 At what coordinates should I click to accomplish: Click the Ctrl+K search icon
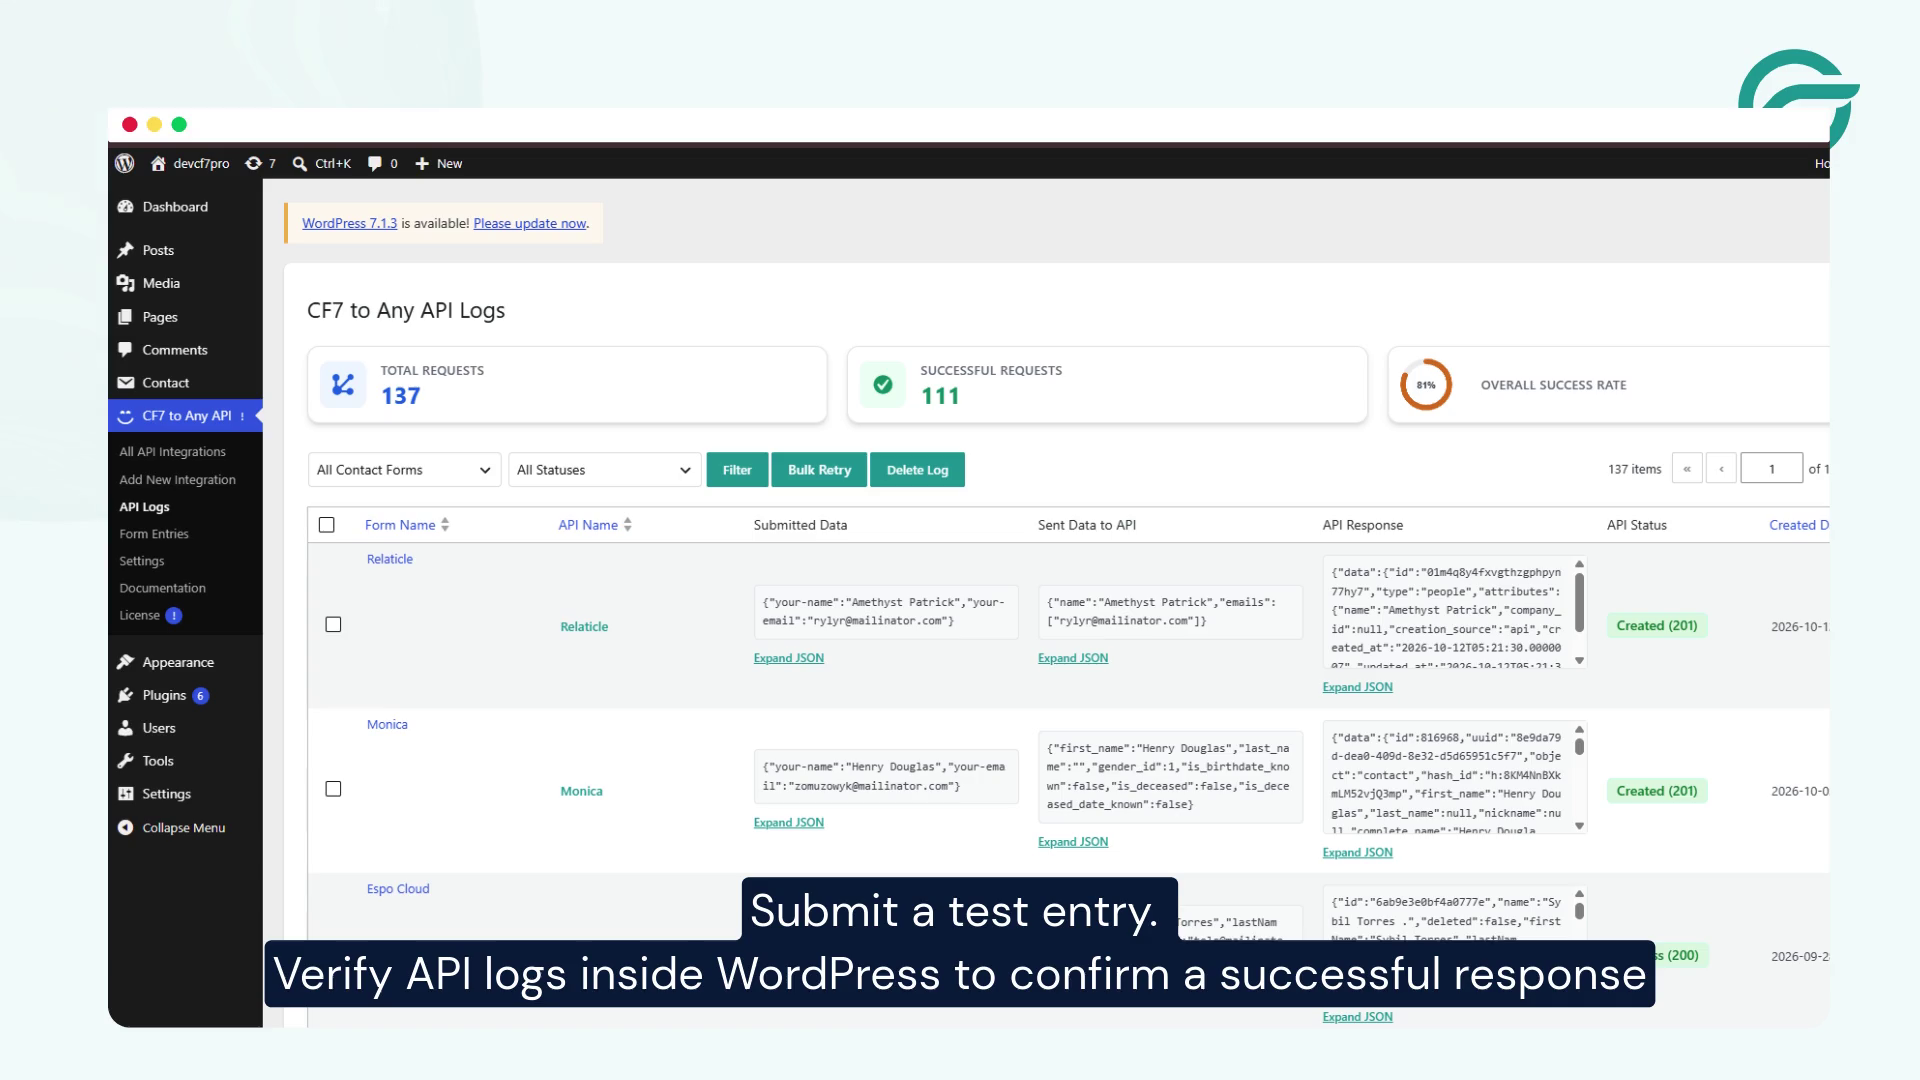(299, 163)
